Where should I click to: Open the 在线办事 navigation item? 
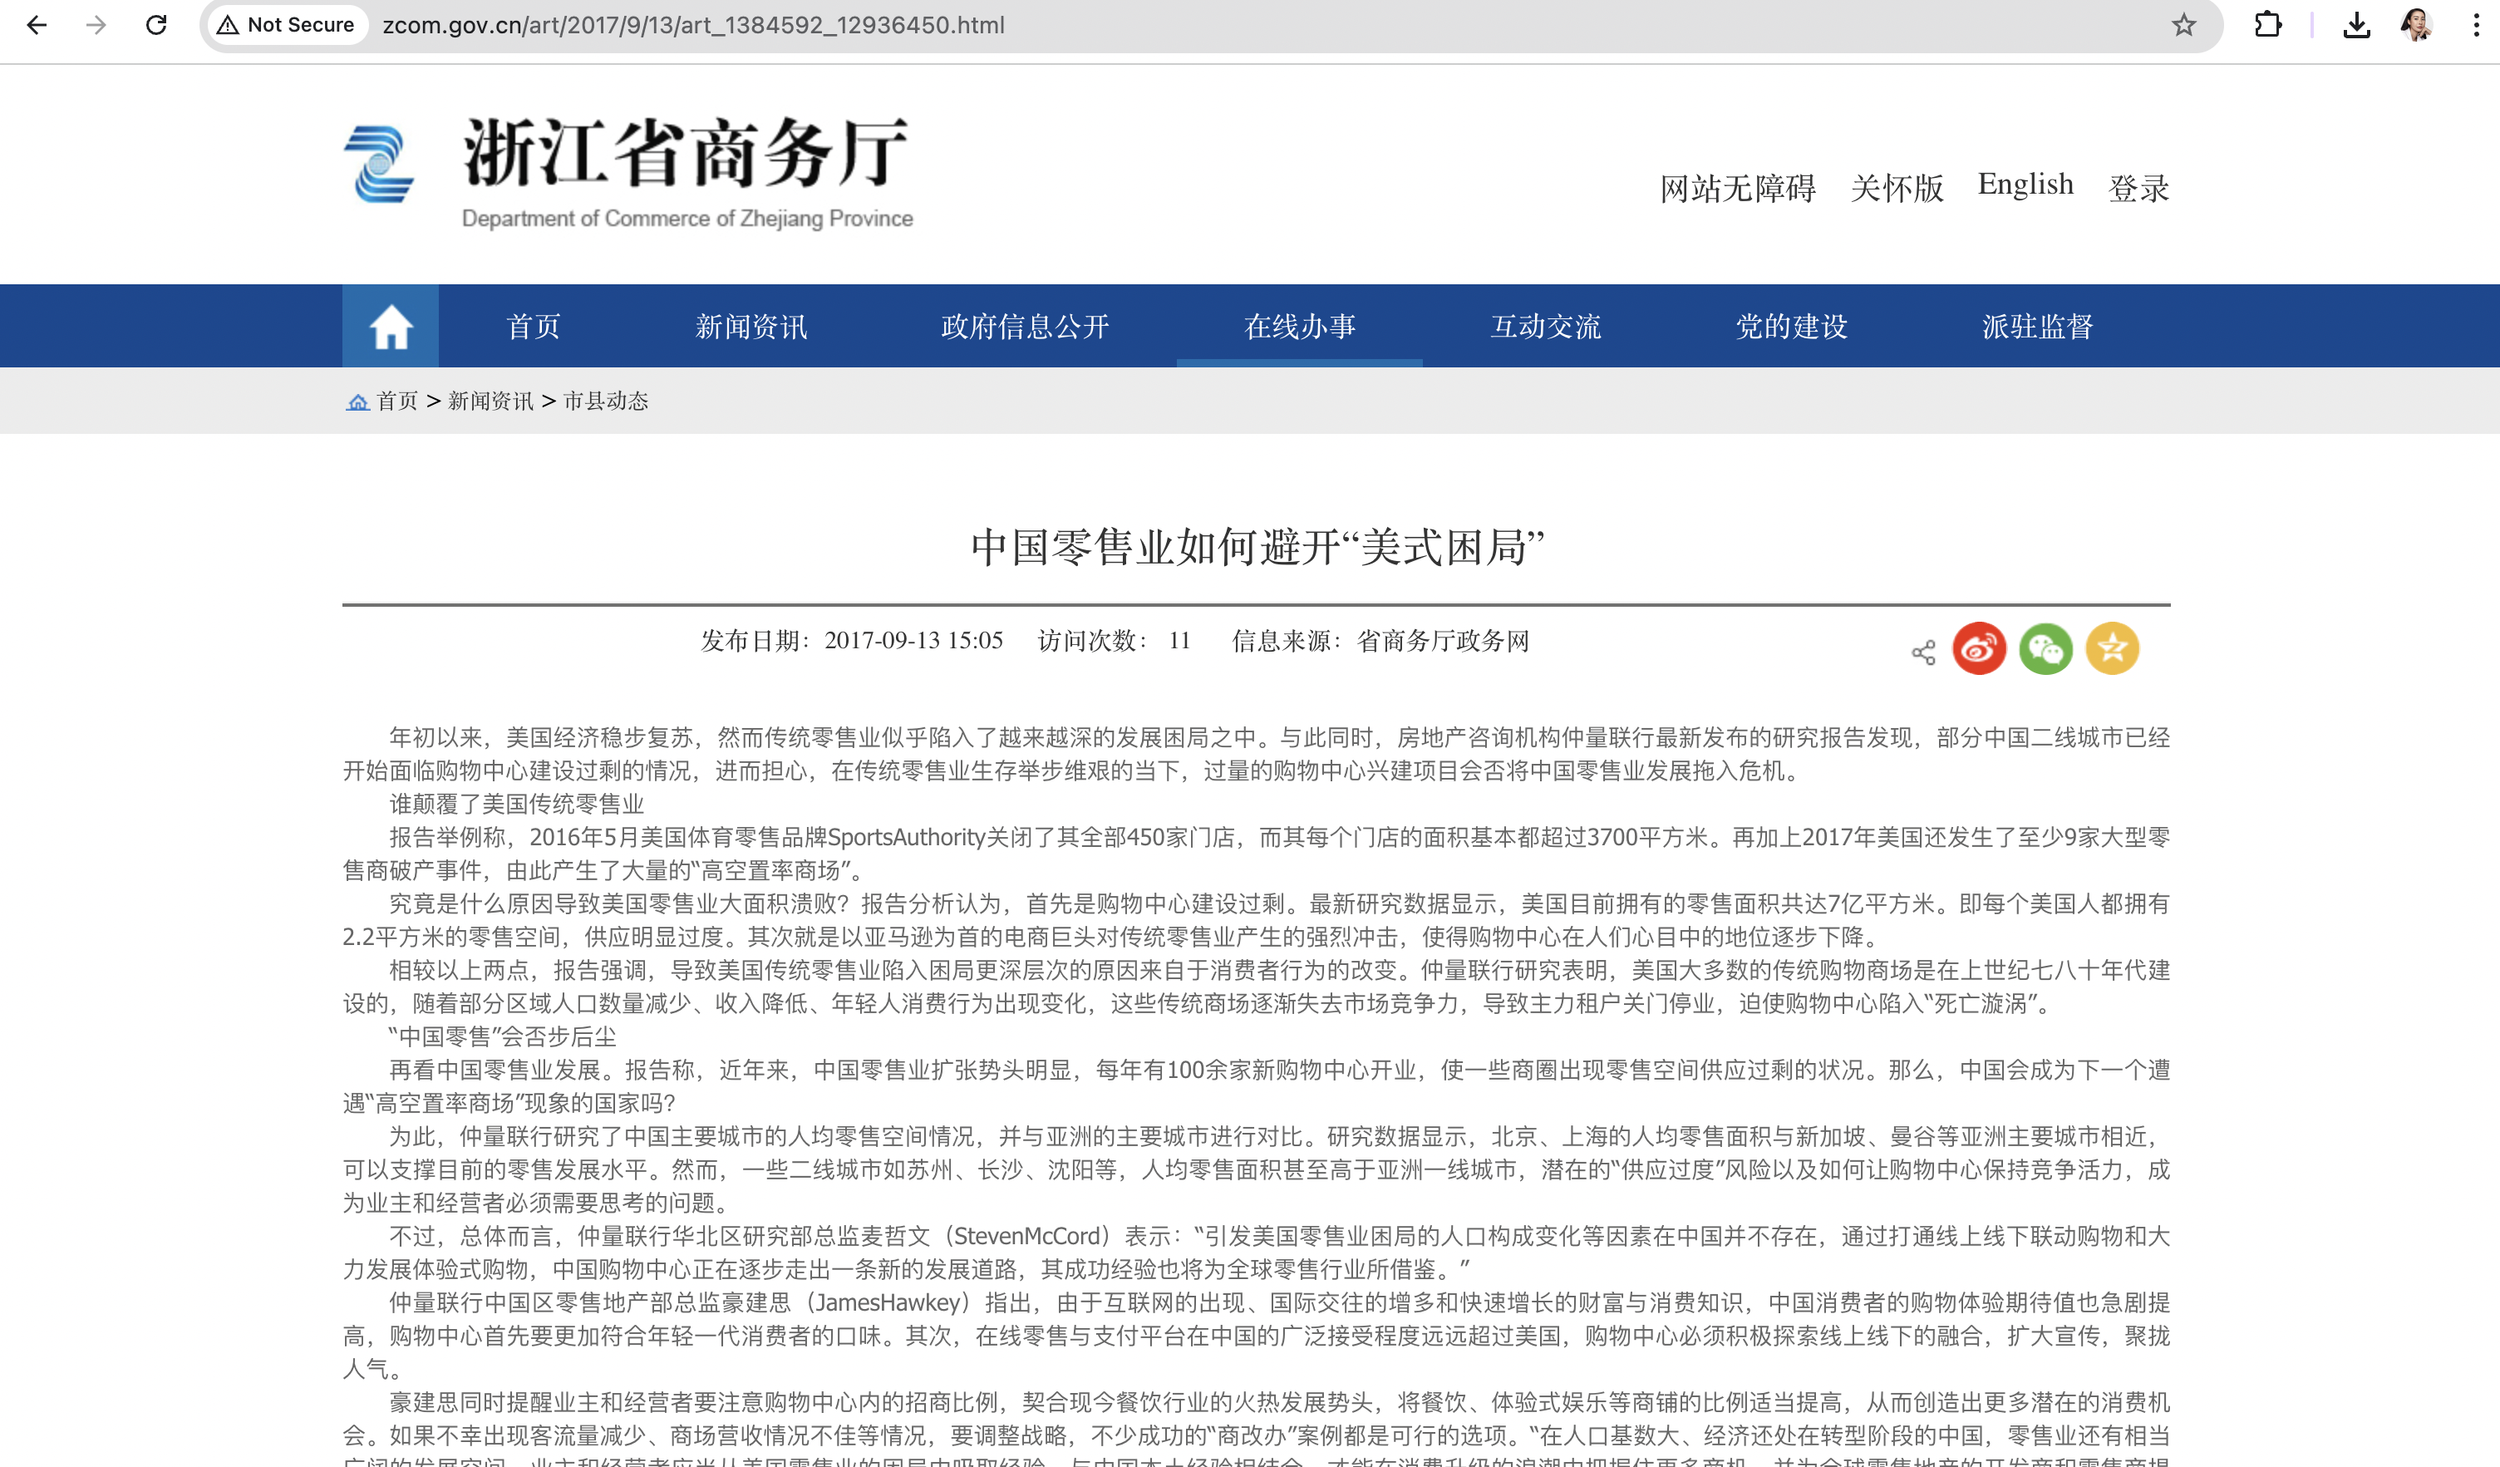click(x=1299, y=327)
